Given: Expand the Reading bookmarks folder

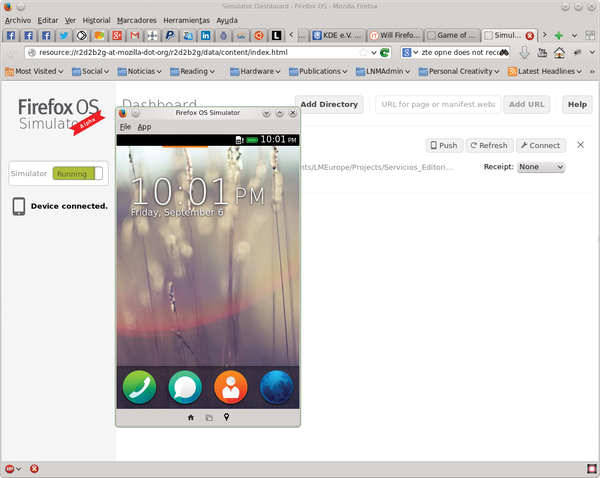Looking at the screenshot, I should [192, 71].
